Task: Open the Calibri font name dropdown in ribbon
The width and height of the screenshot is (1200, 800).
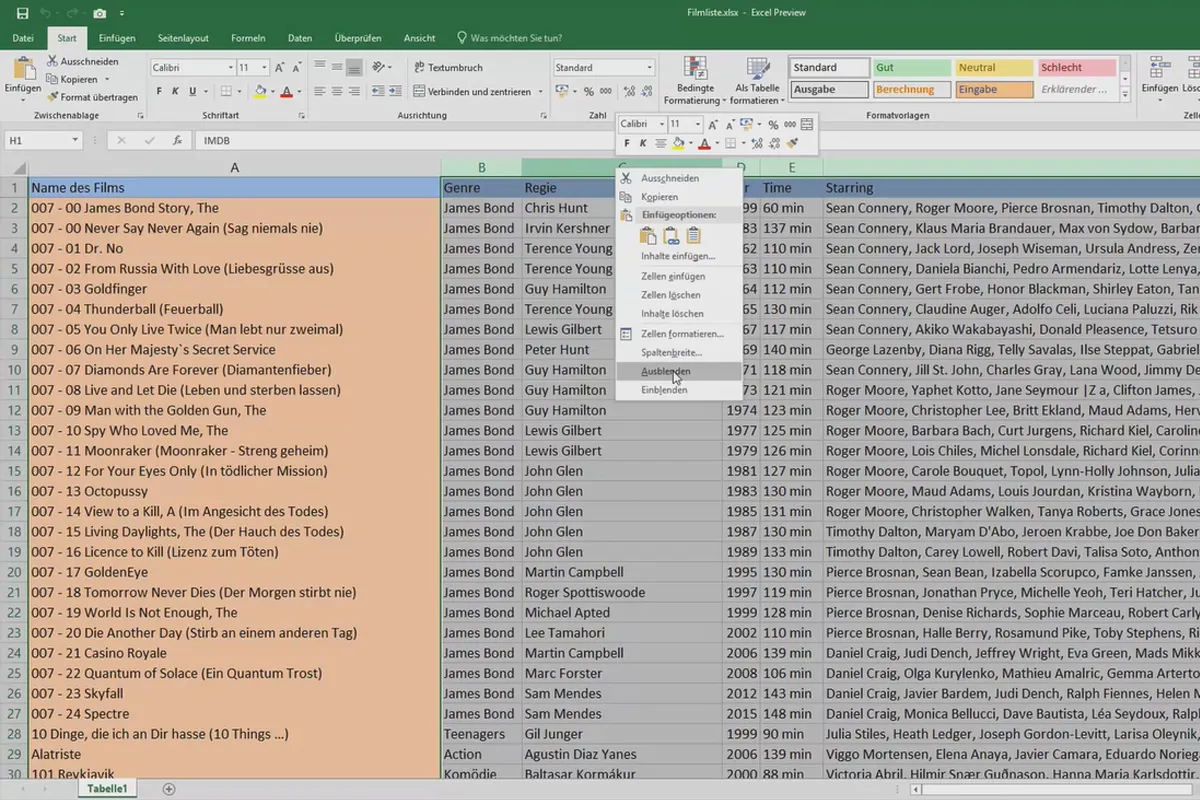Action: click(x=228, y=68)
